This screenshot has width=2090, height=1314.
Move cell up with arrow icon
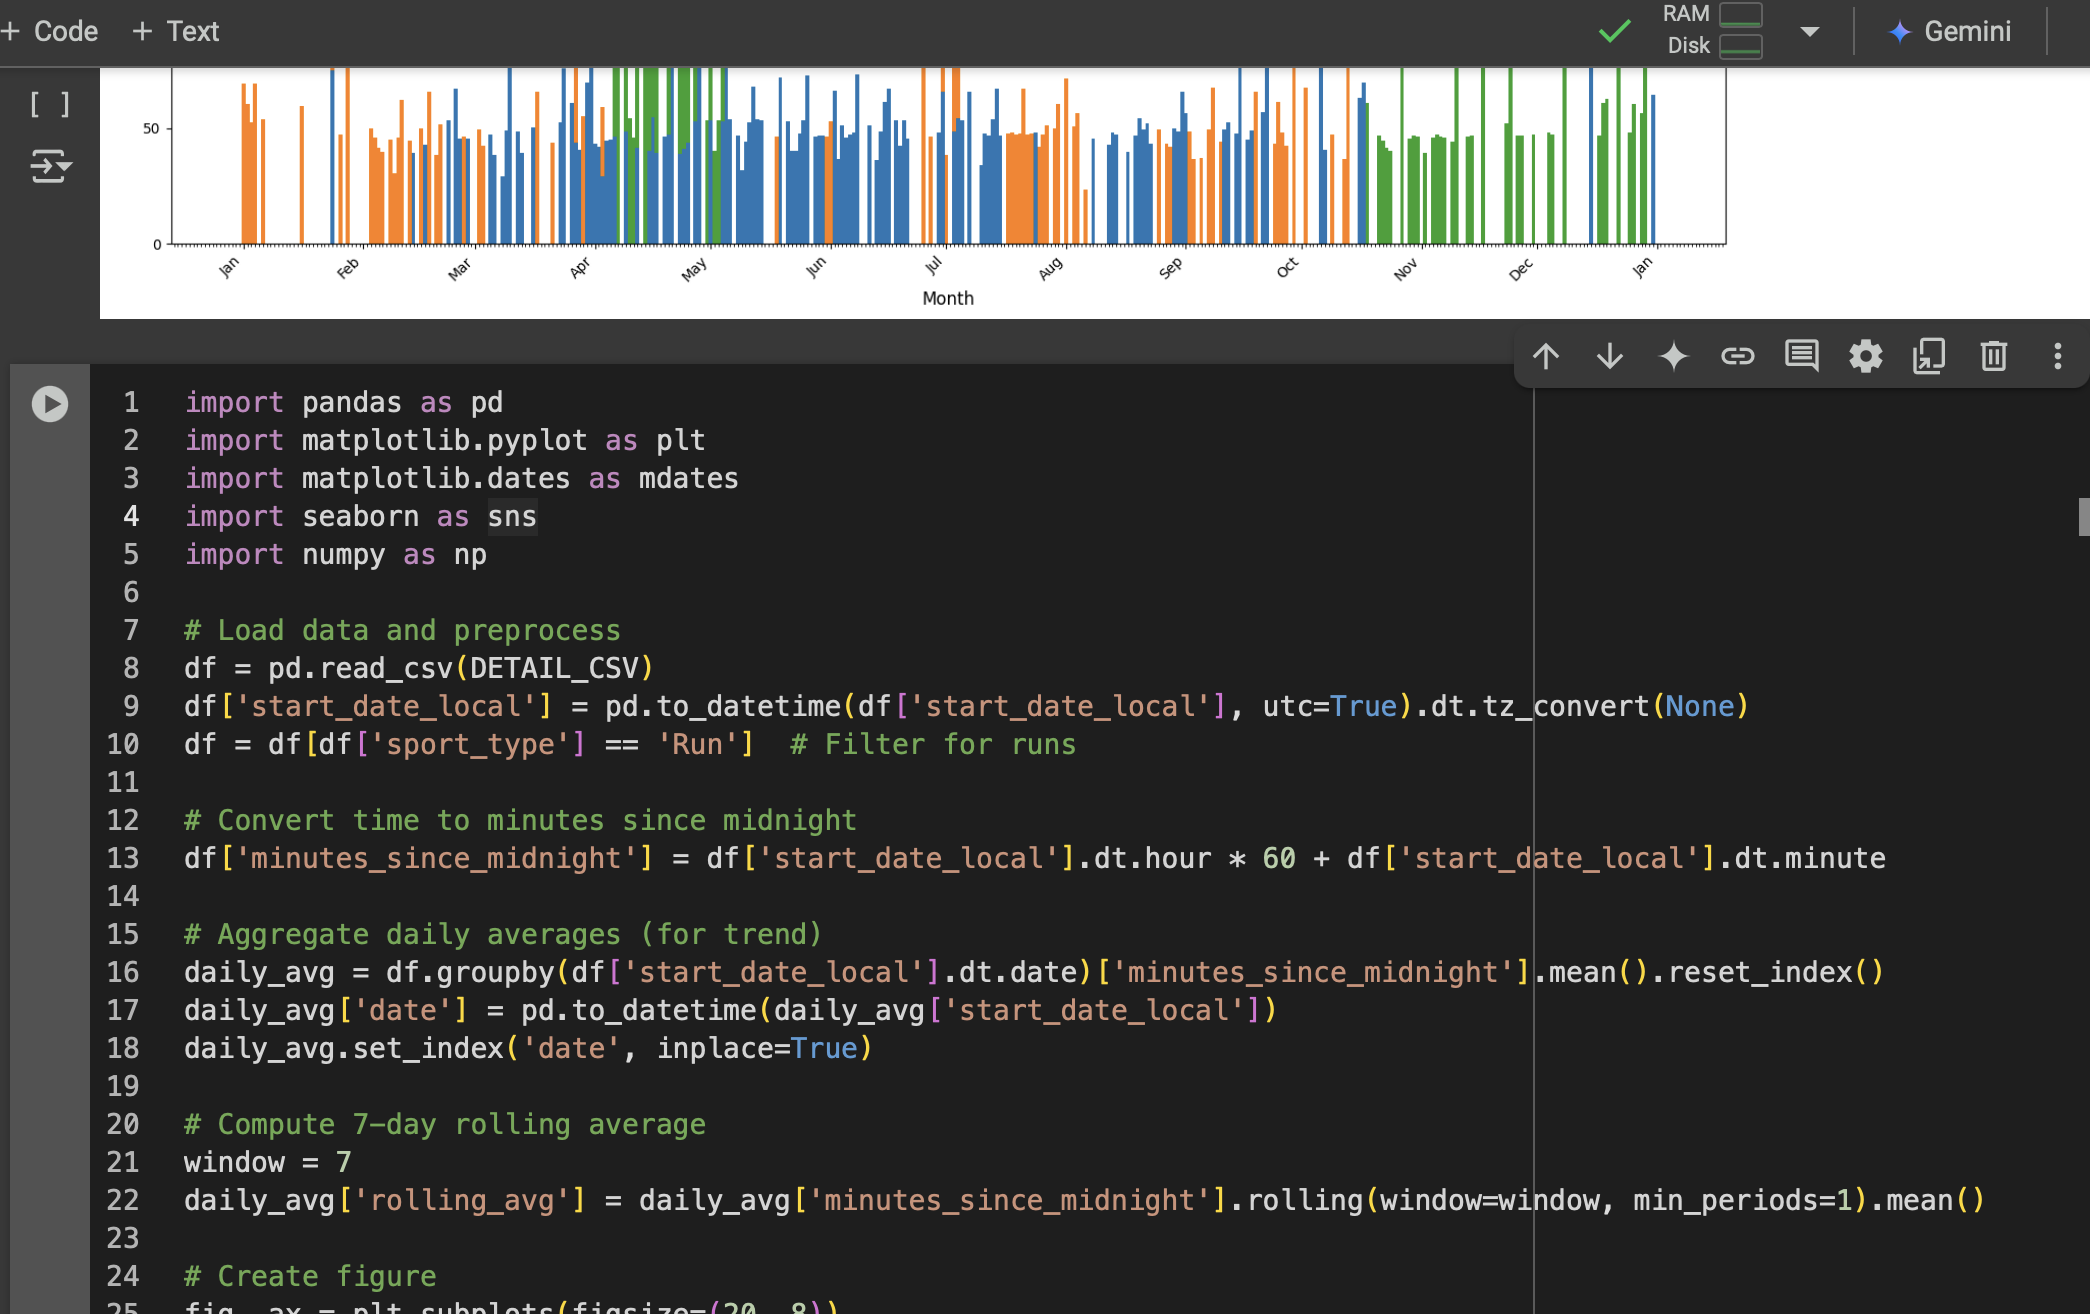coord(1546,356)
